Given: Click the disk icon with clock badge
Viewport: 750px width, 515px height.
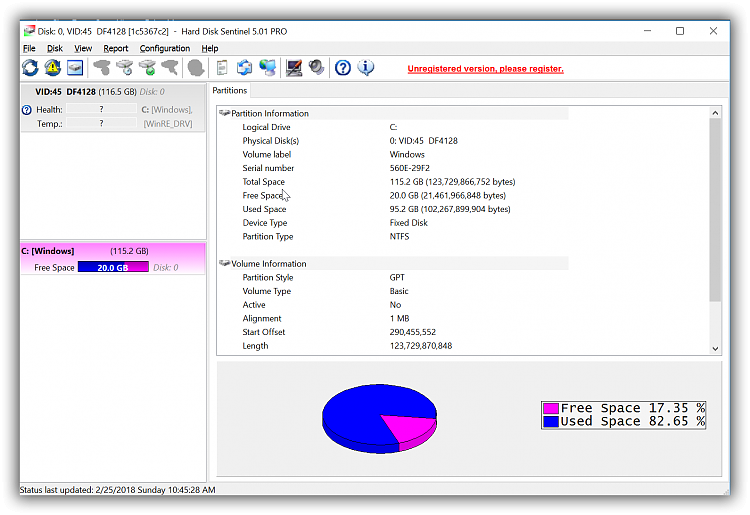Looking at the screenshot, I should tap(125, 68).
